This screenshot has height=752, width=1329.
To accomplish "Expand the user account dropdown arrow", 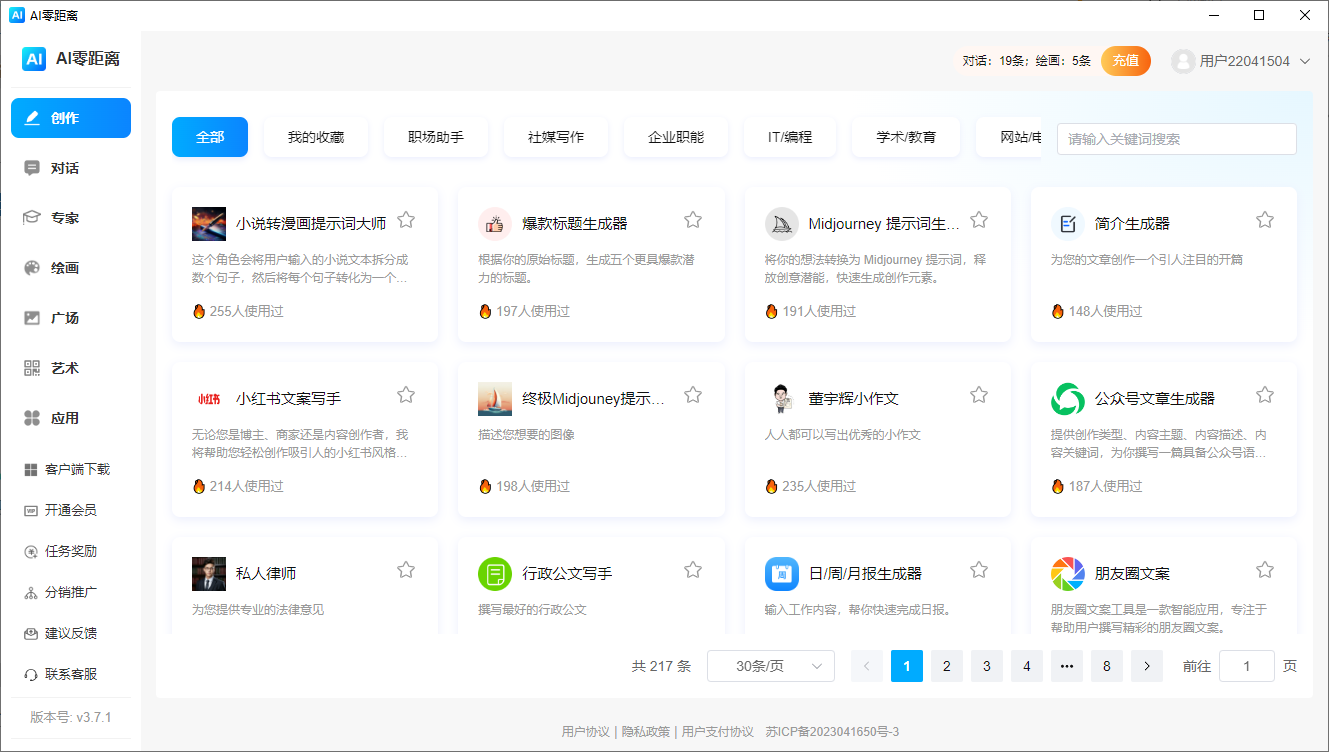I will click(x=1305, y=61).
